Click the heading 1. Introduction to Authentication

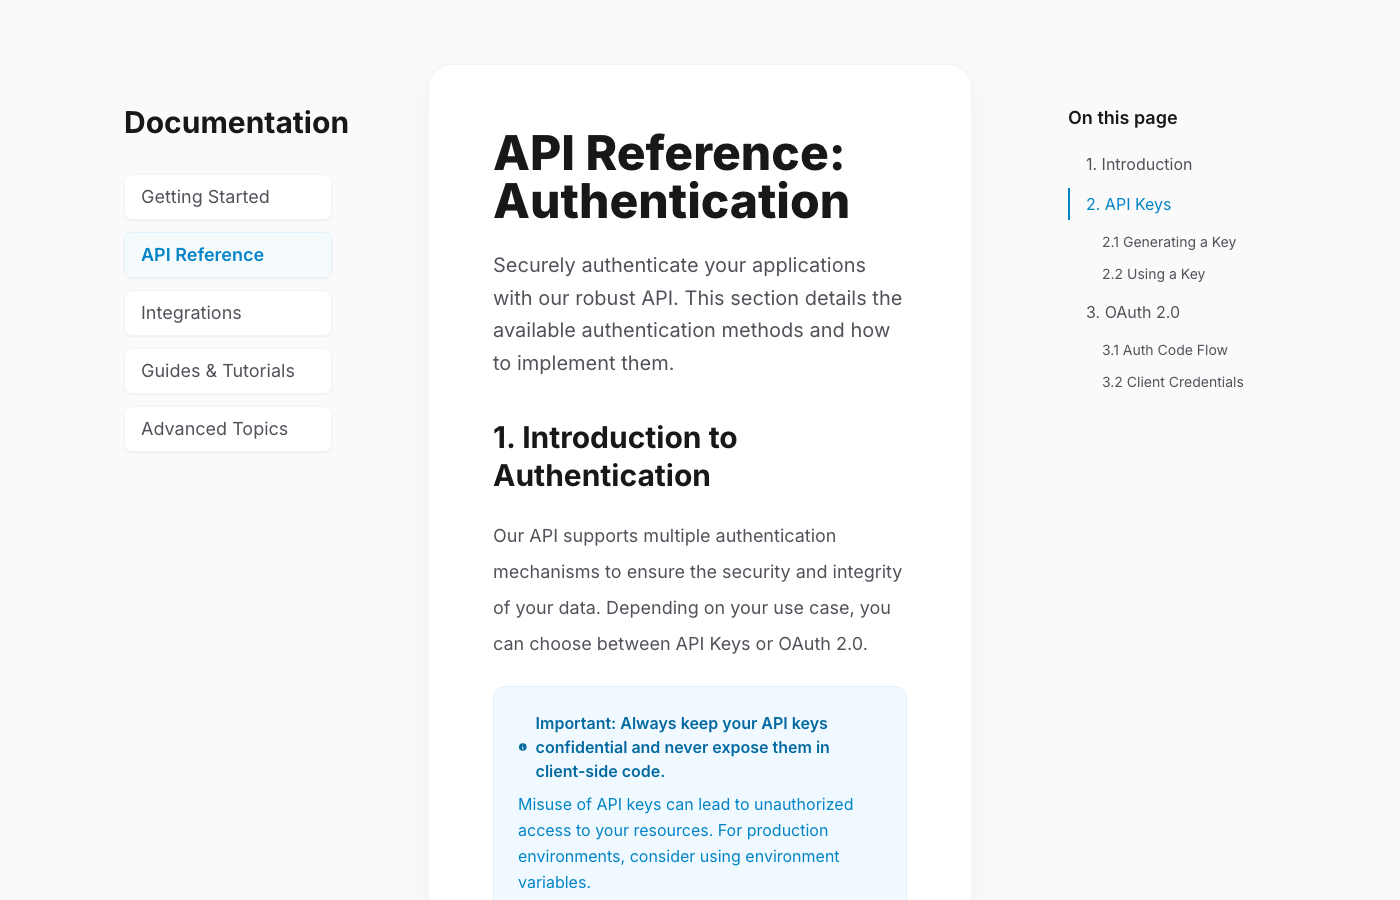point(615,456)
